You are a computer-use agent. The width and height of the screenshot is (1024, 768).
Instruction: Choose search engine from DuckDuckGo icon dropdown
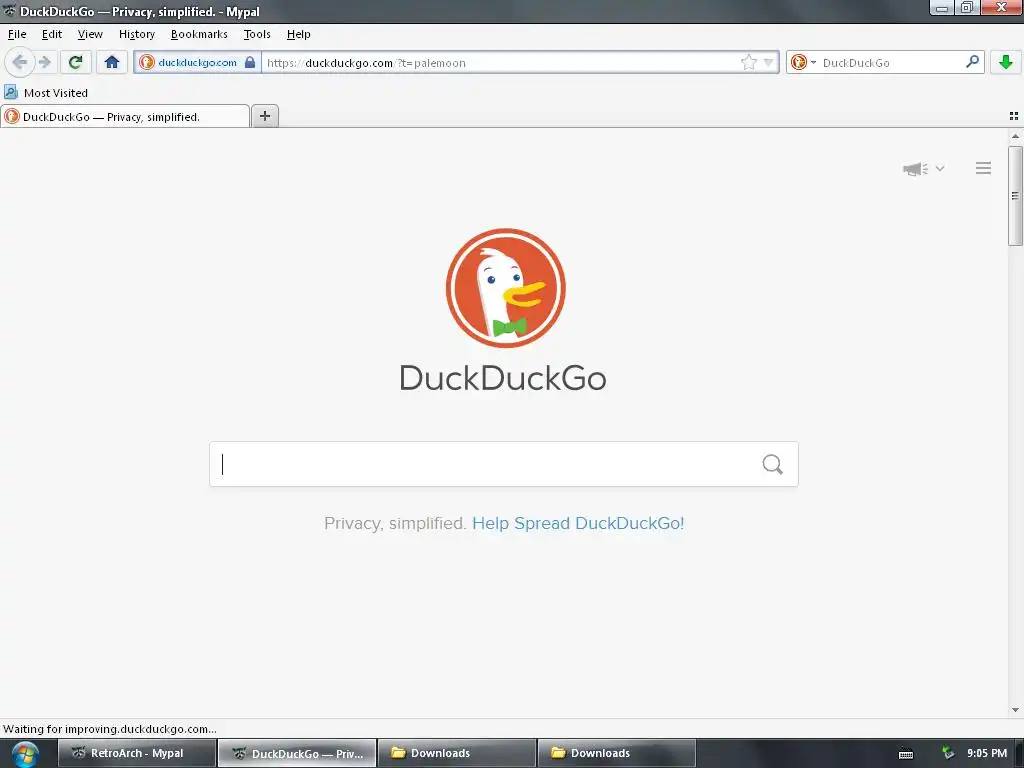(x=803, y=63)
